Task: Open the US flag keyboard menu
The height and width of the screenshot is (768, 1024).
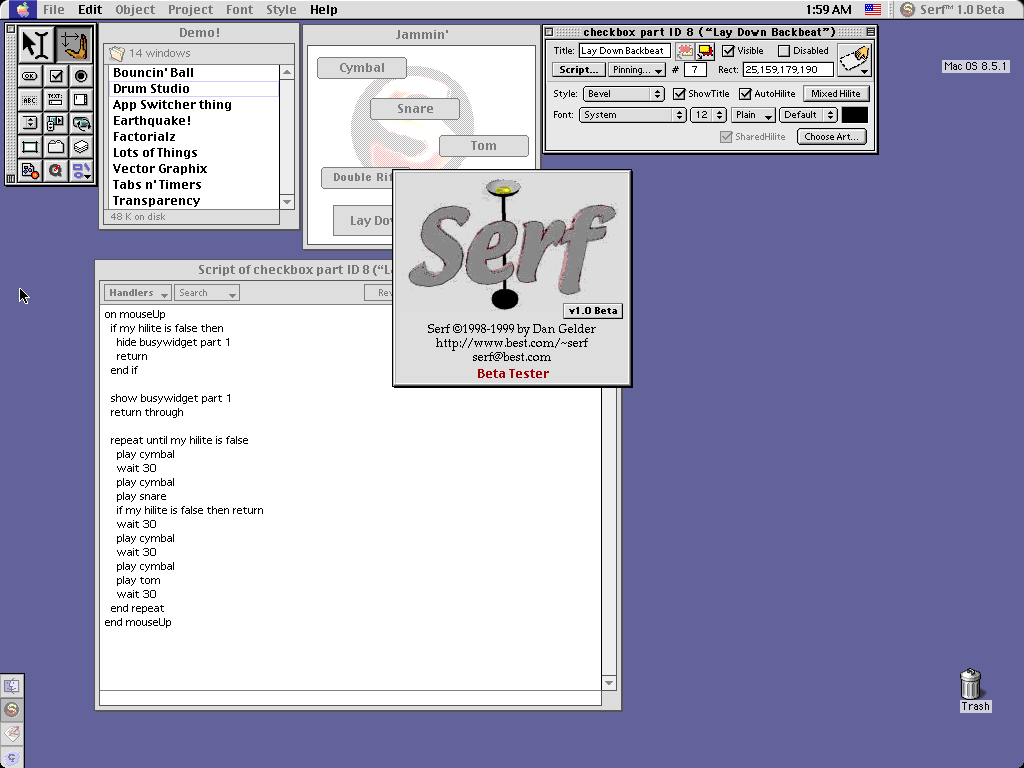Action: click(872, 9)
